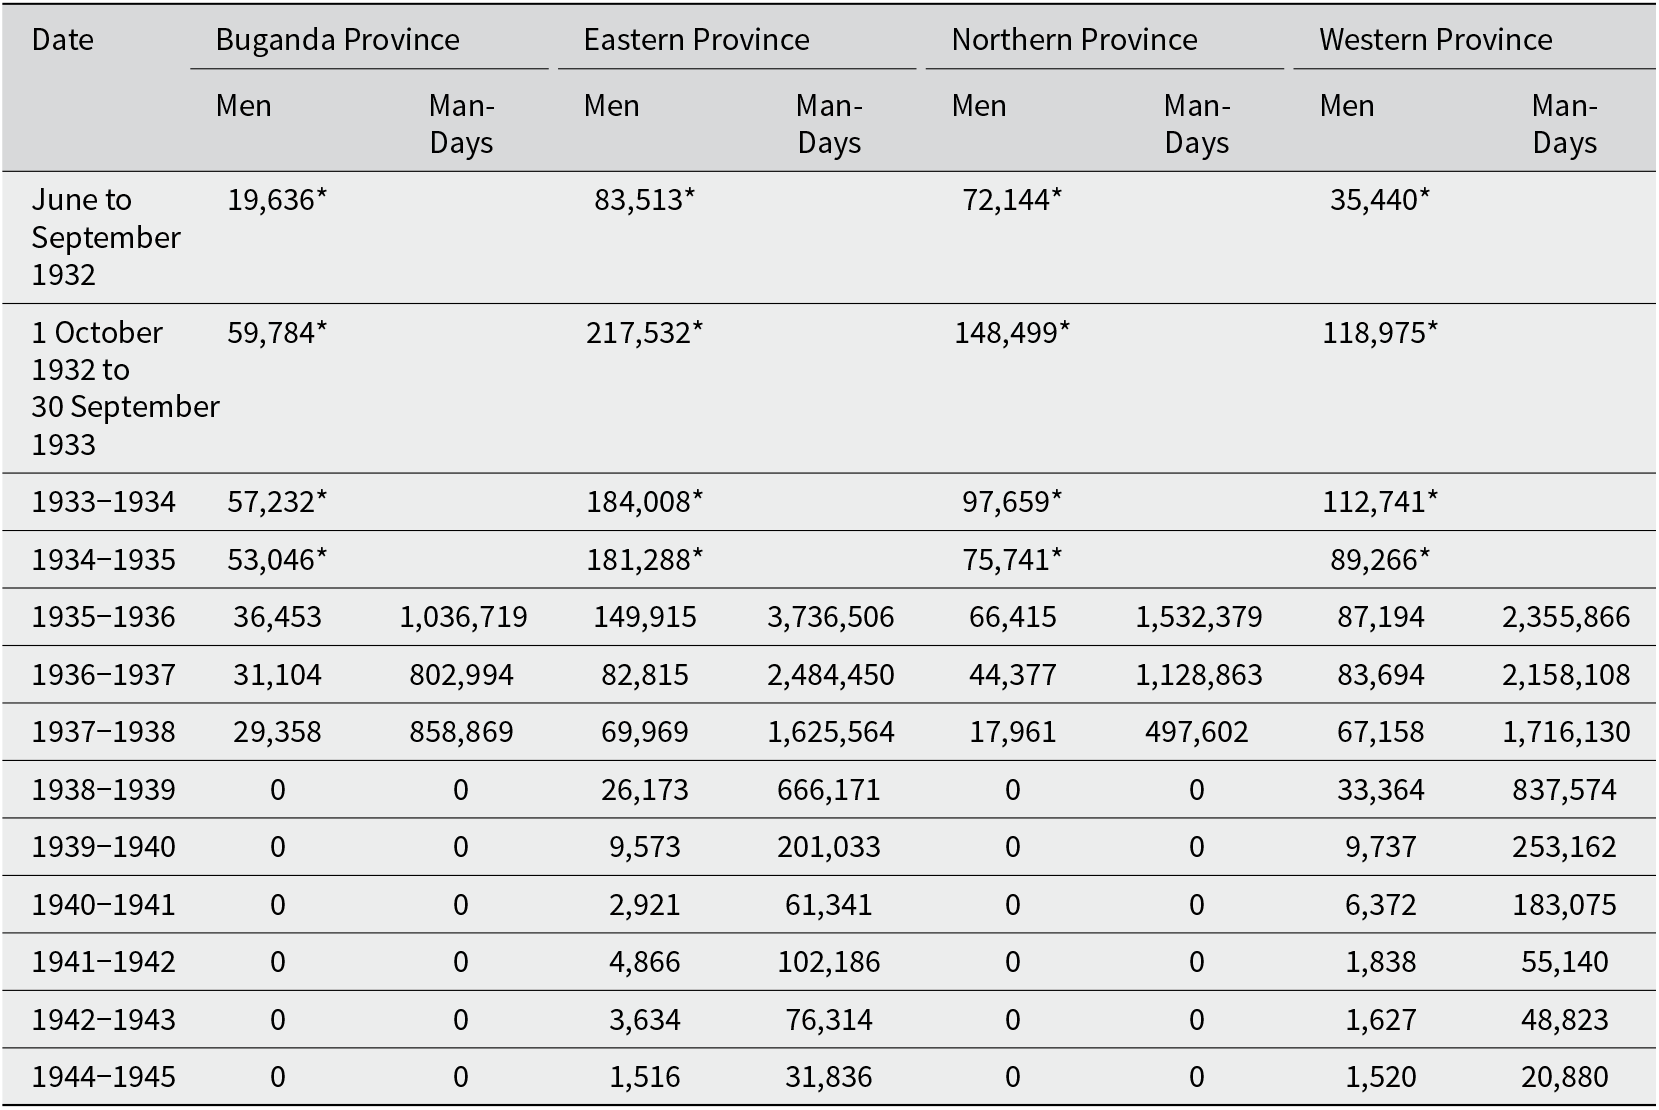Screen dimensions: 1659x1110
Task: Select the June to September 1932 row label
Action: 105,237
